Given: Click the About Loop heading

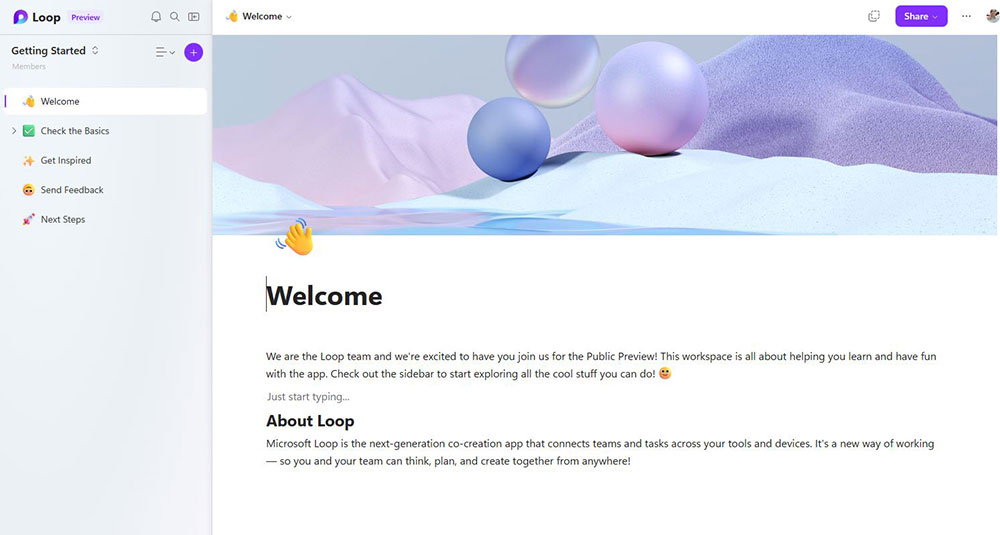Looking at the screenshot, I should point(310,421).
